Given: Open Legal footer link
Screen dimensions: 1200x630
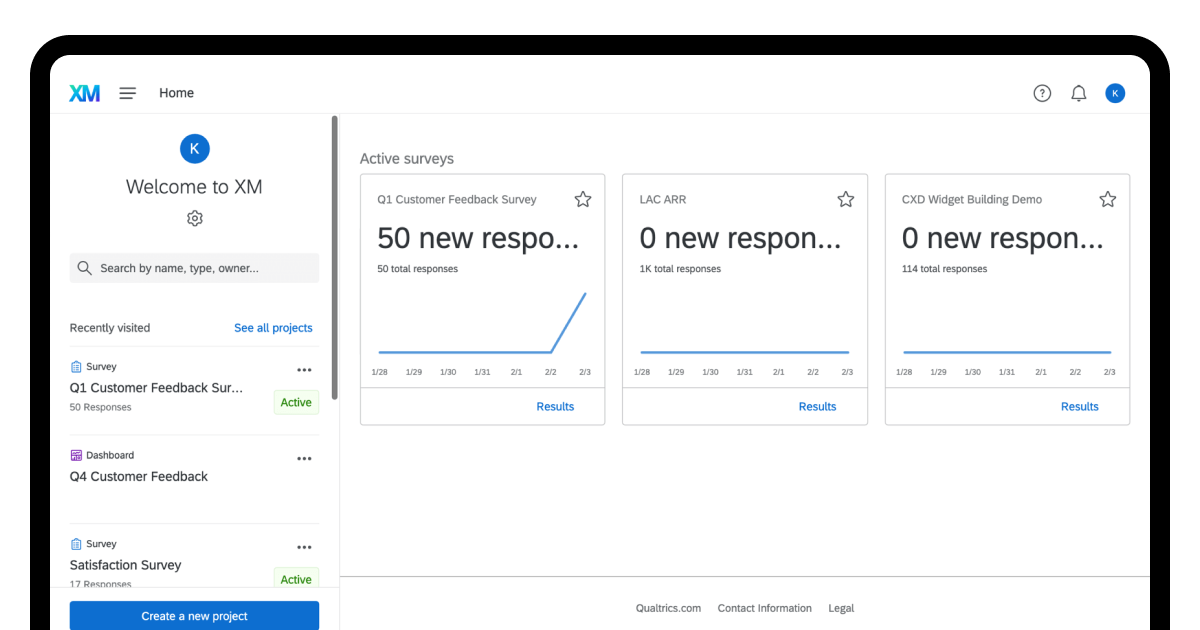Looking at the screenshot, I should click(x=841, y=608).
